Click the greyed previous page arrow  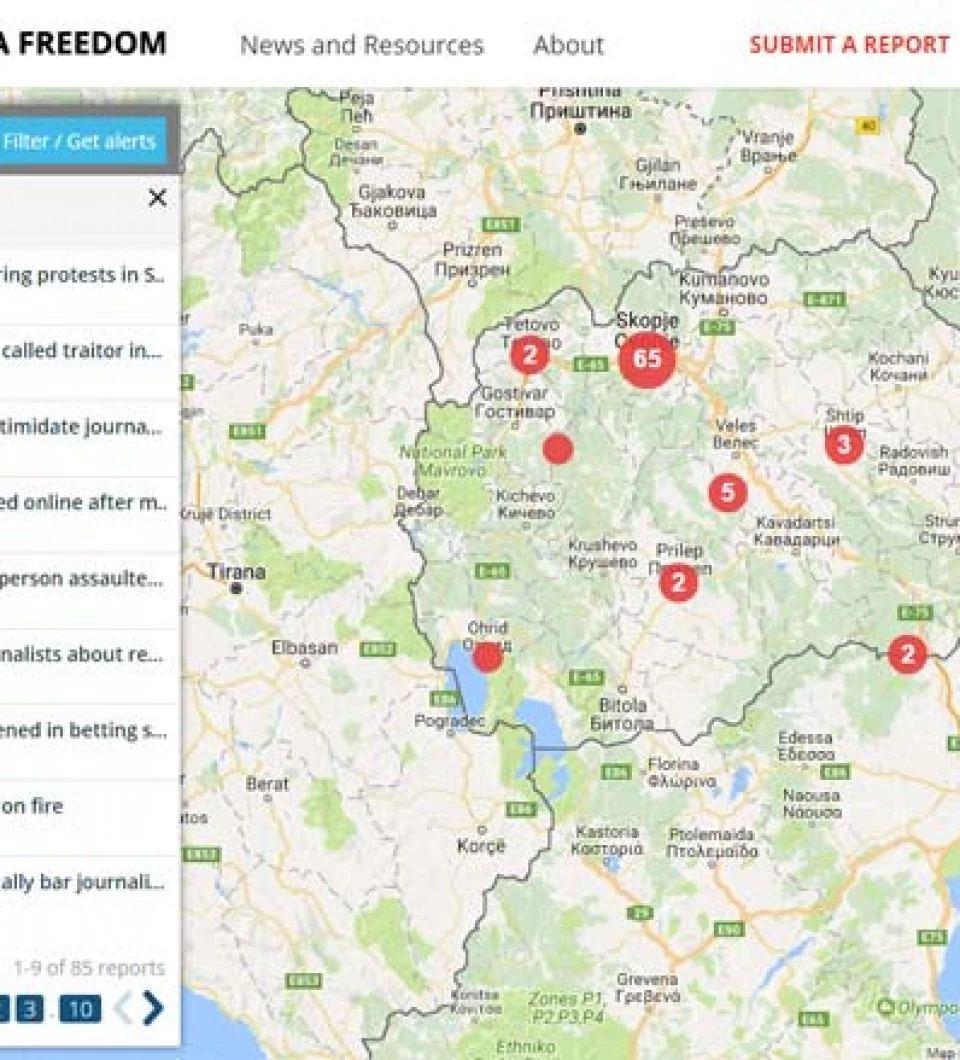(x=123, y=1009)
